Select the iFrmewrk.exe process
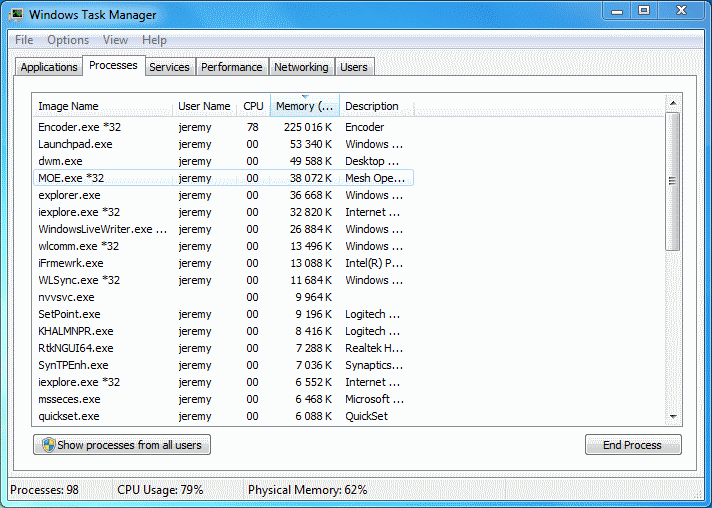 223,263
